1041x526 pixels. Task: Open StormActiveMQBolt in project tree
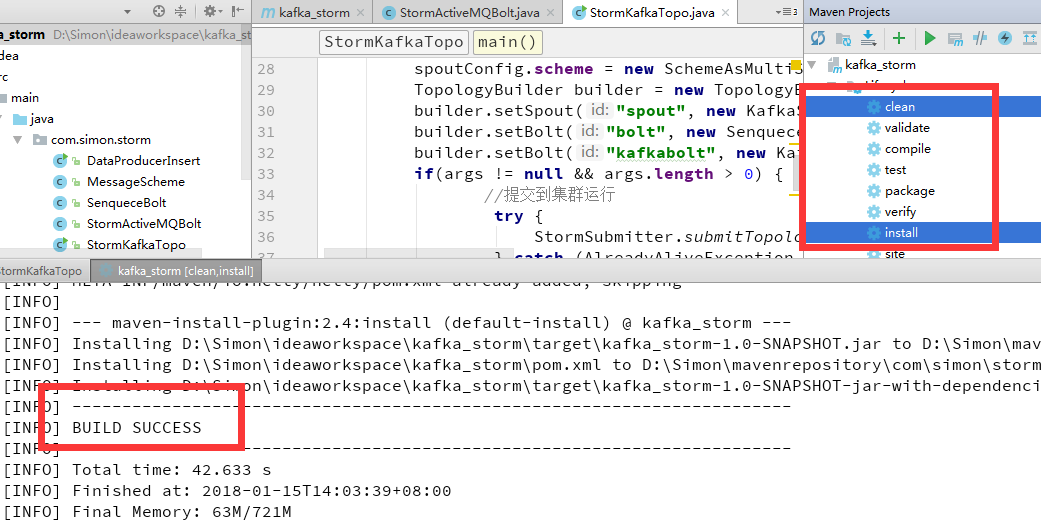point(144,224)
